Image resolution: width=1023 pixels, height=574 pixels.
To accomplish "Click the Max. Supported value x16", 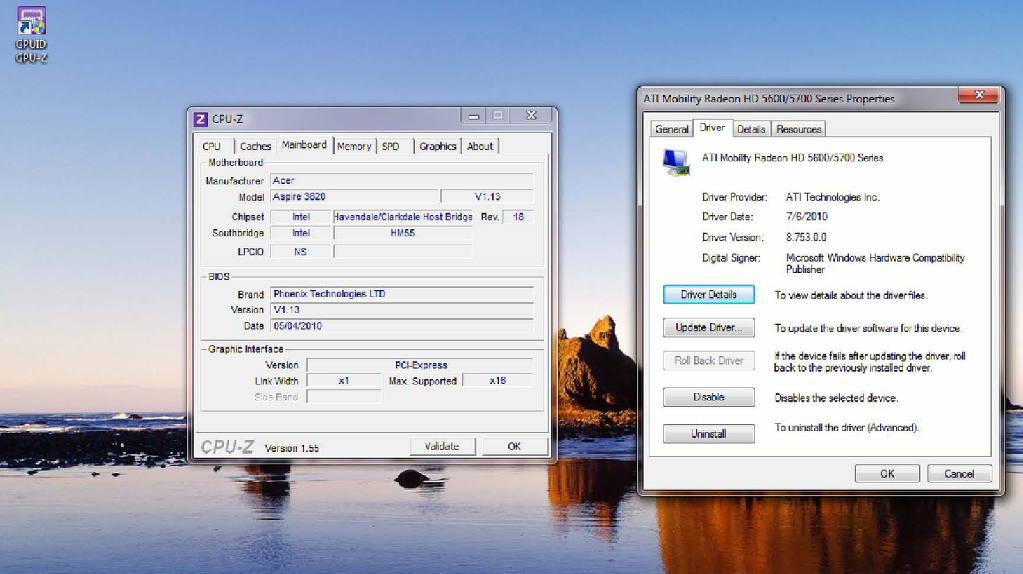I will coord(498,381).
